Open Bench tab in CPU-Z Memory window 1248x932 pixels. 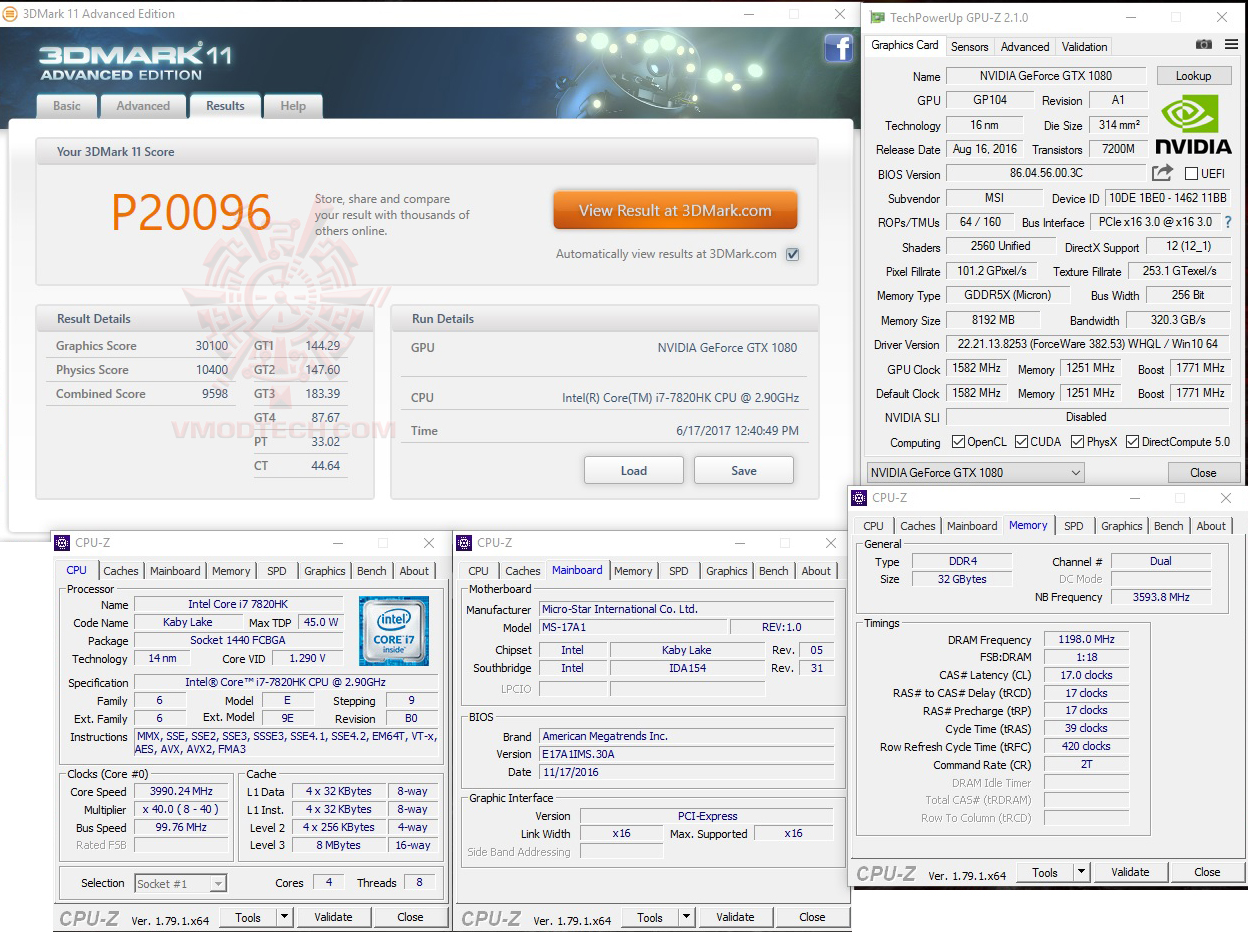tap(1169, 526)
